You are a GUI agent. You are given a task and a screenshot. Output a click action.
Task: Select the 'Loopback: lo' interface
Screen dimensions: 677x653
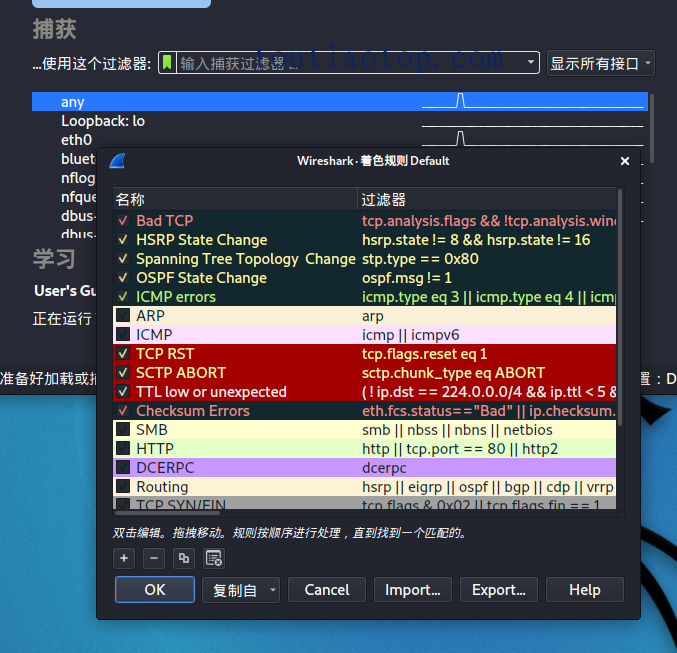(340, 121)
